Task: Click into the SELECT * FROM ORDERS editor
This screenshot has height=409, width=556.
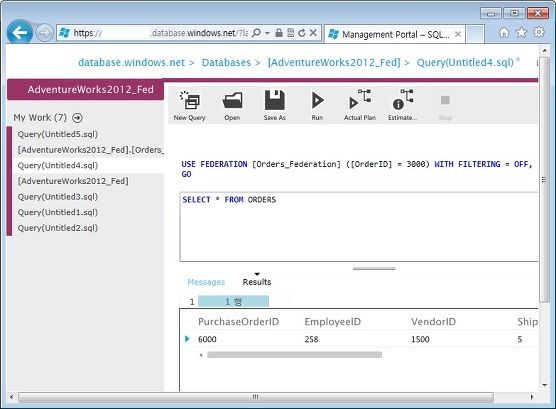Action: [x=359, y=227]
